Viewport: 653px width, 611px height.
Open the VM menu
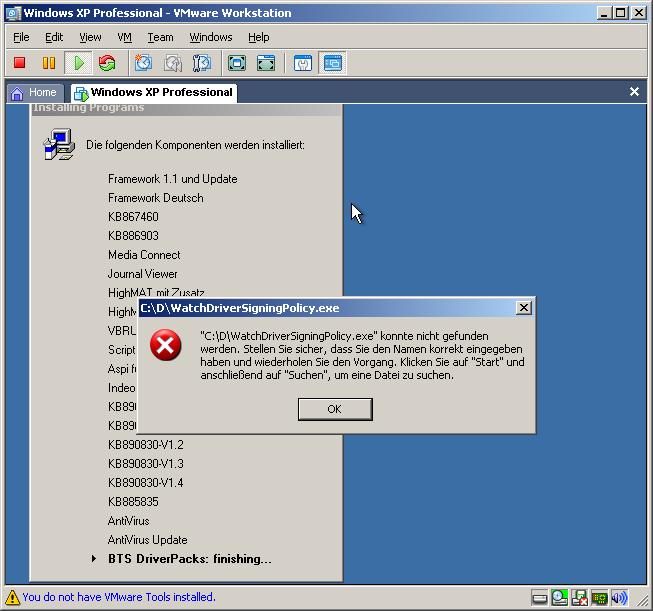(x=125, y=37)
